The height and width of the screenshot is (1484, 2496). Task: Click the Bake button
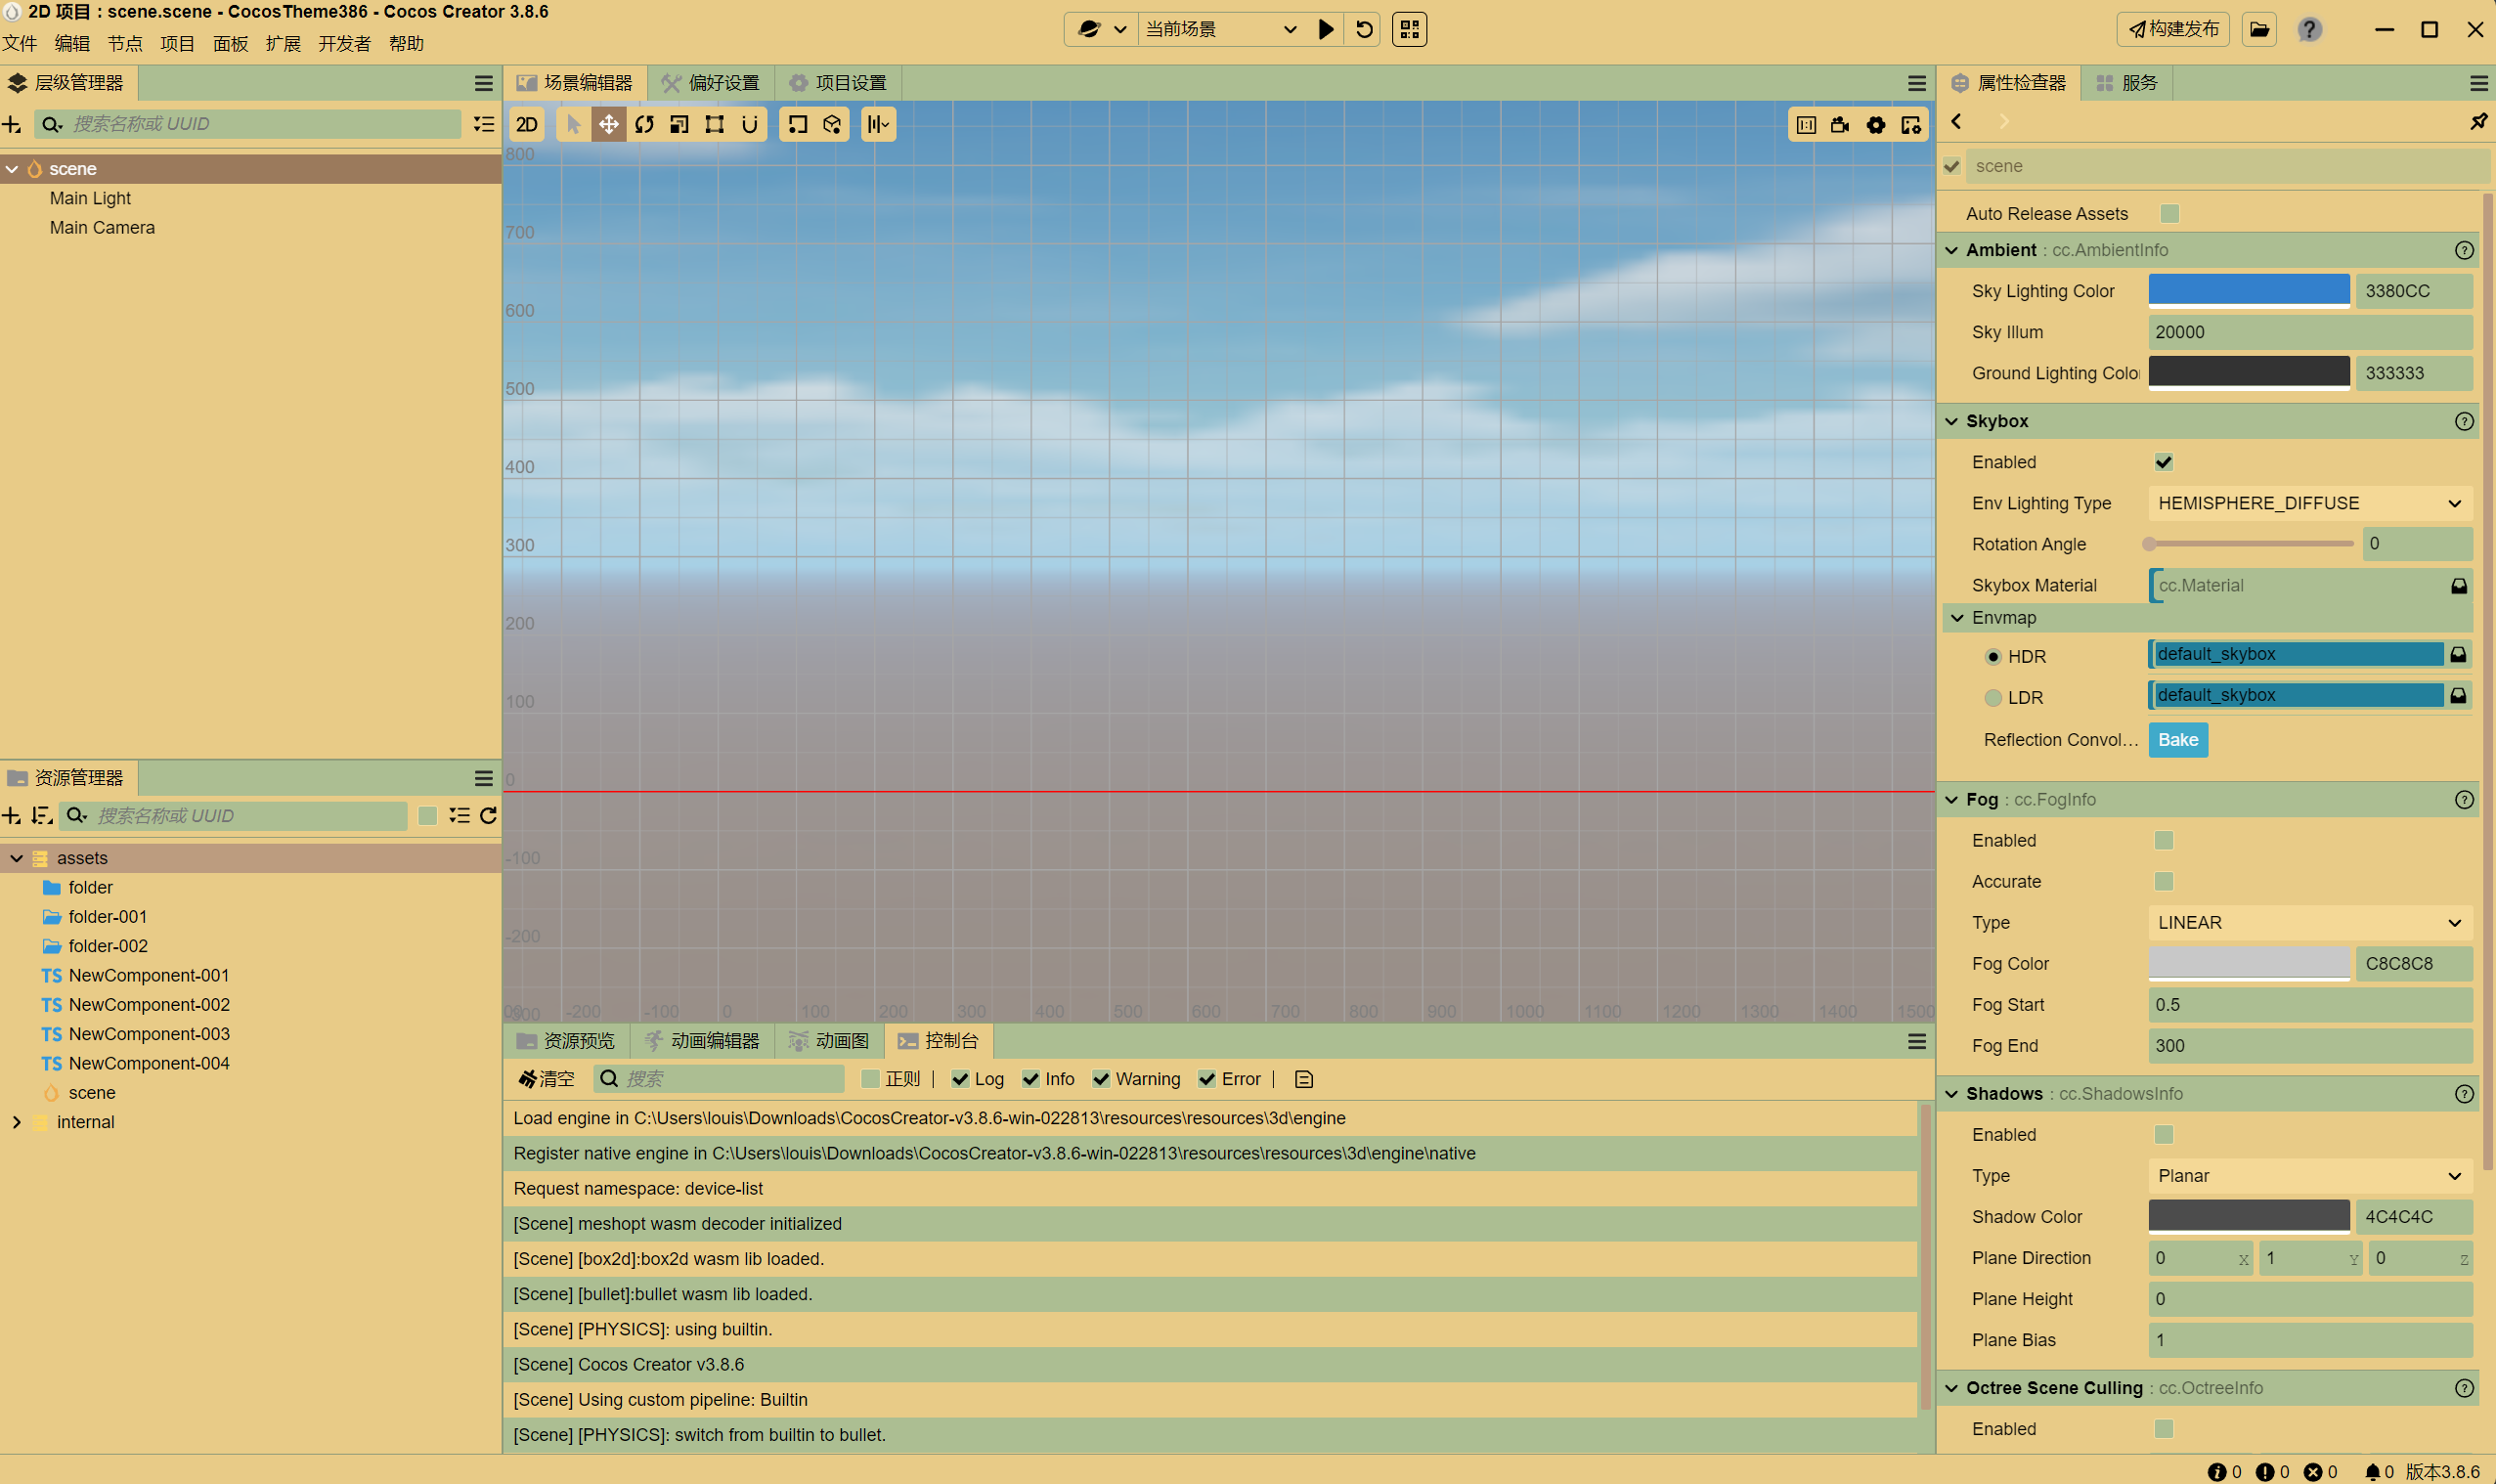pyautogui.click(x=2177, y=740)
